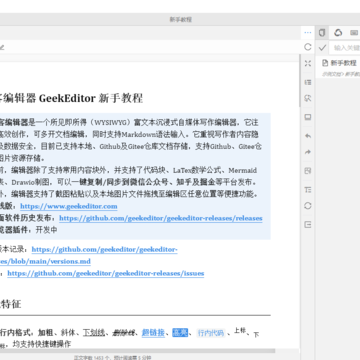Screen dimensions: 360x360
Task: Click the refresh icon beside the title field
Action: pyautogui.click(x=308, y=47)
